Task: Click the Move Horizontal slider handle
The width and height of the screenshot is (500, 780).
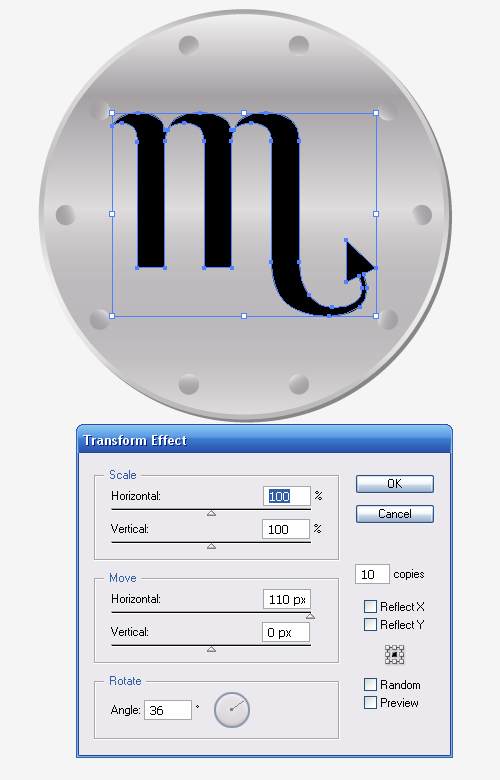Action: pos(310,616)
